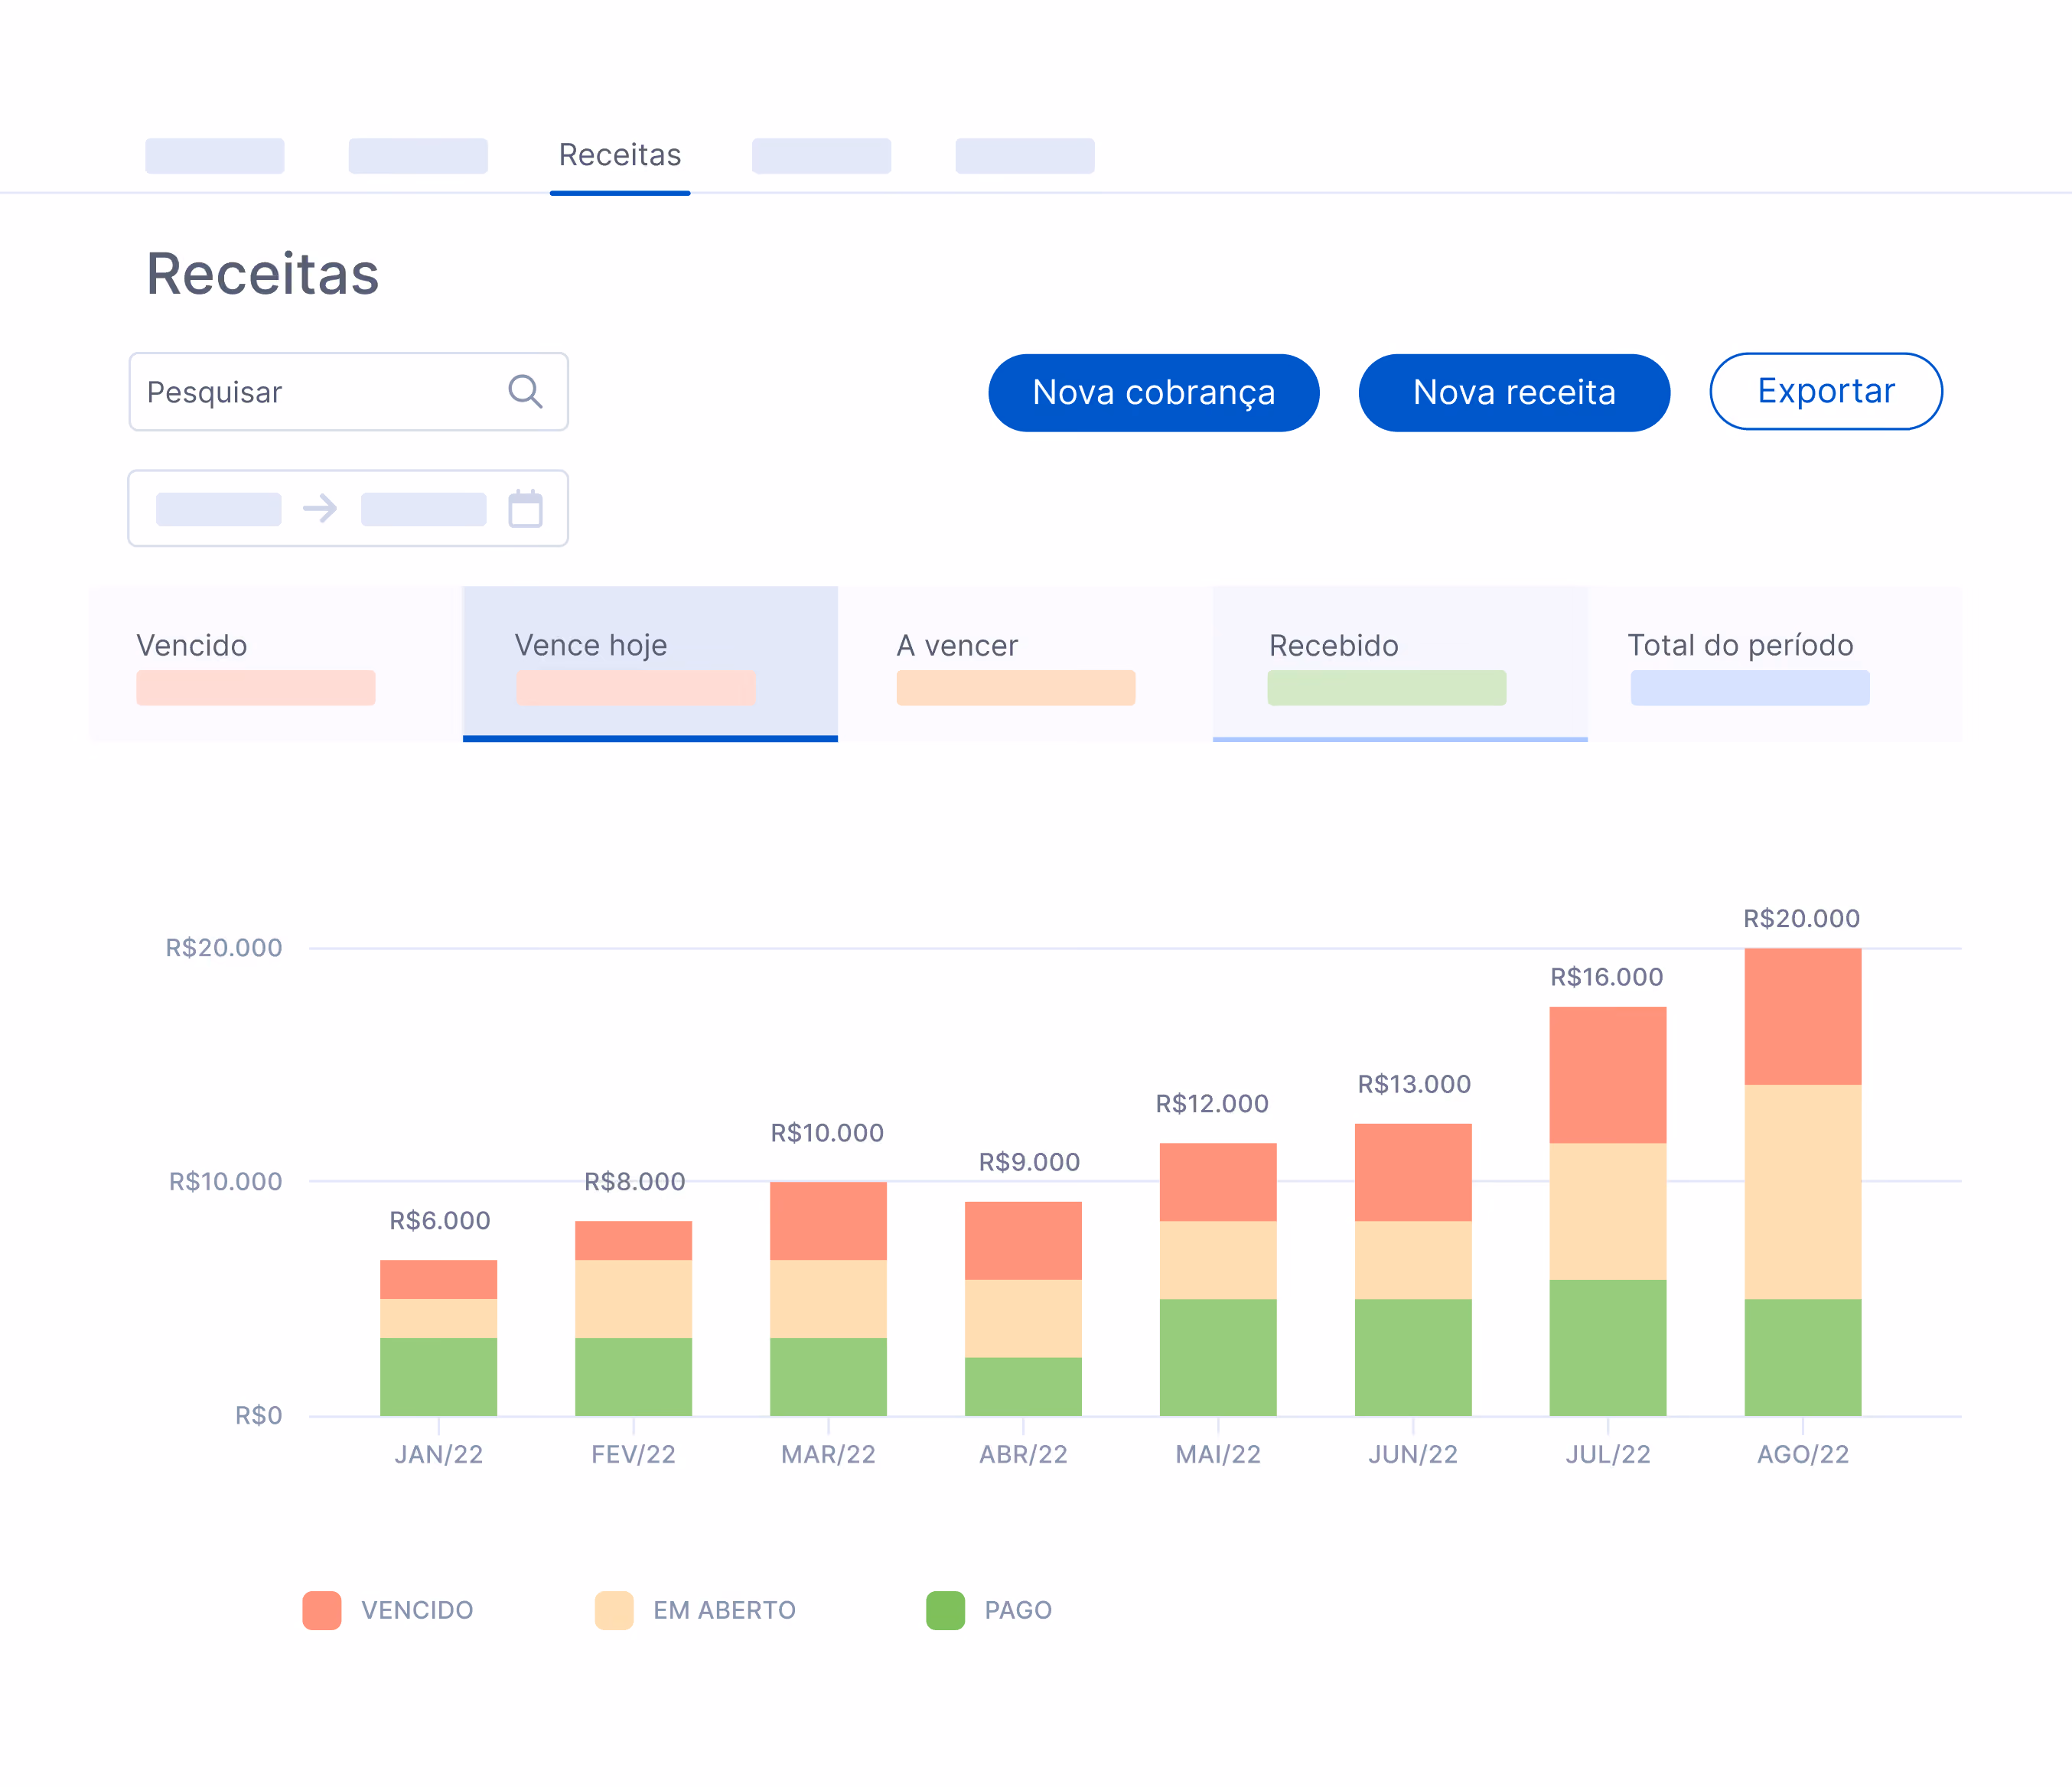2072x1787 pixels.
Task: Click the green paid segment of JAN/22 bar
Action: [439, 1377]
